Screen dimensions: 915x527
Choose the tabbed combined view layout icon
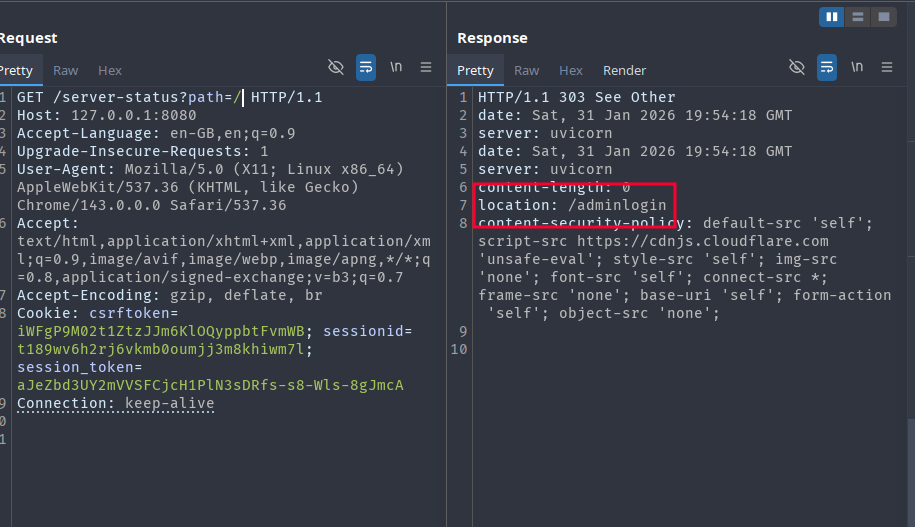click(x=883, y=17)
